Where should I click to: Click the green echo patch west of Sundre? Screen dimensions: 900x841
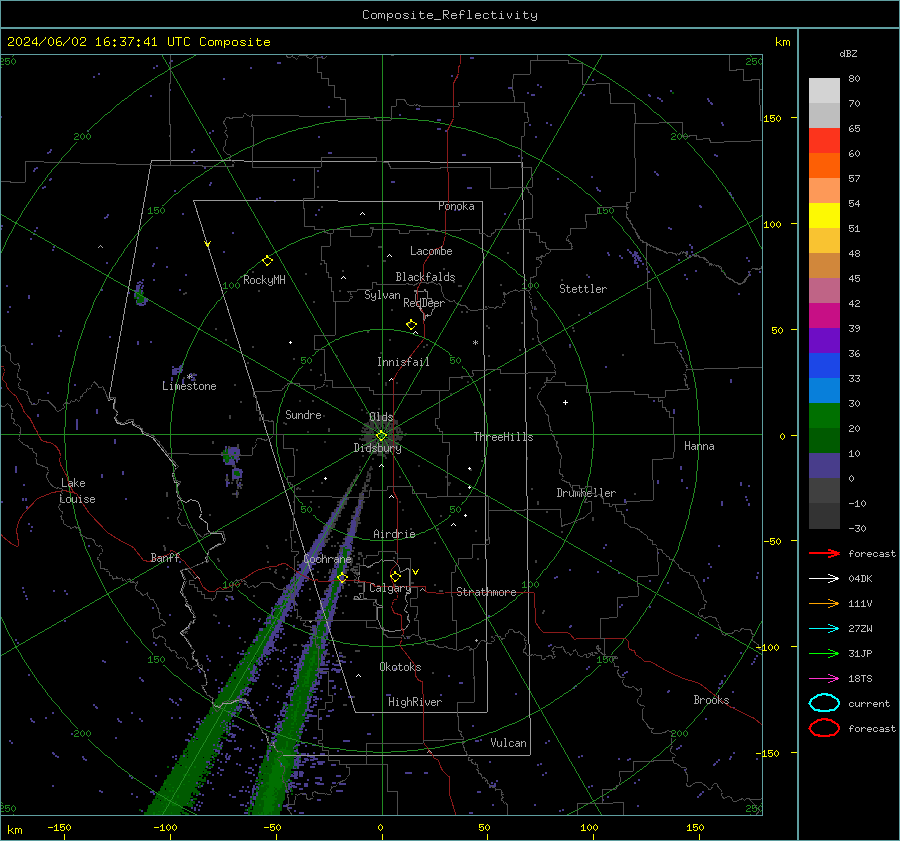(x=231, y=455)
